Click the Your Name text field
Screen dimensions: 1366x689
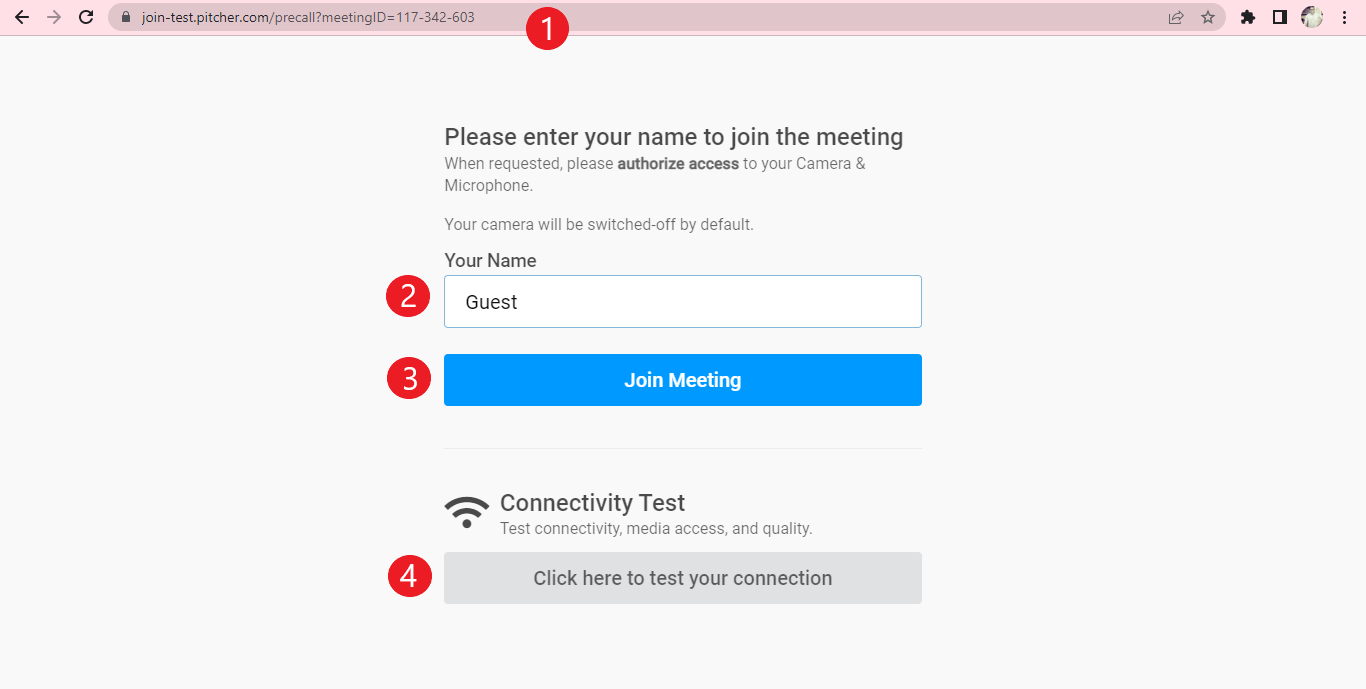[x=683, y=302]
